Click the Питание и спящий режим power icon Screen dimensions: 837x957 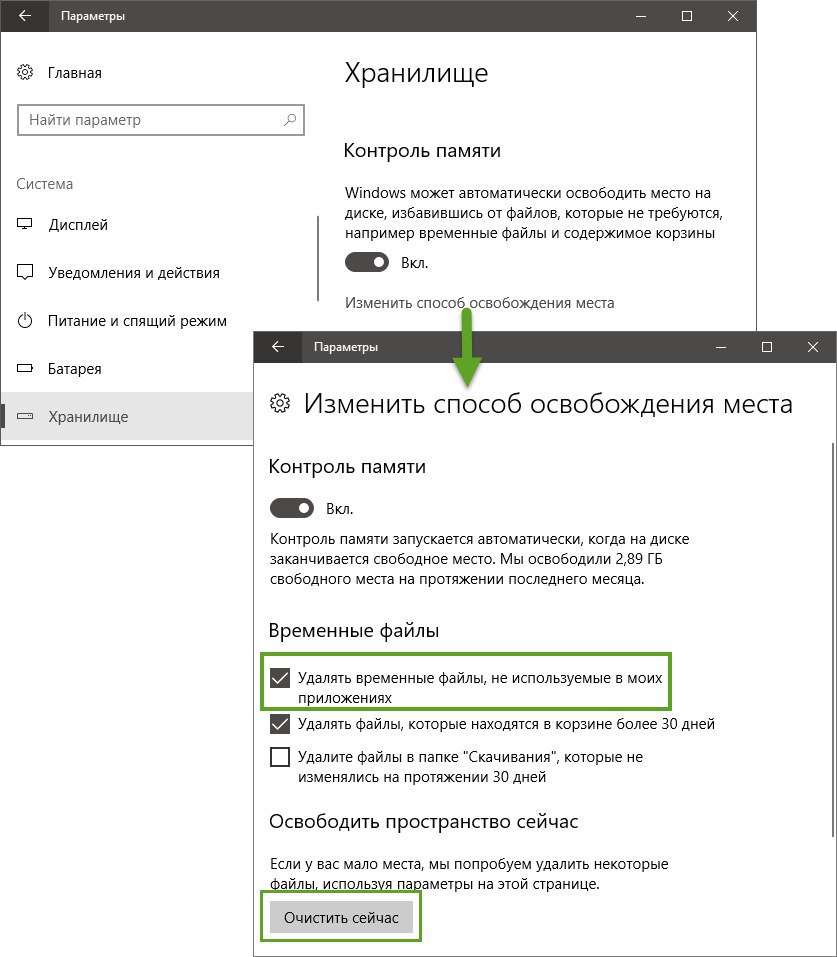24,320
